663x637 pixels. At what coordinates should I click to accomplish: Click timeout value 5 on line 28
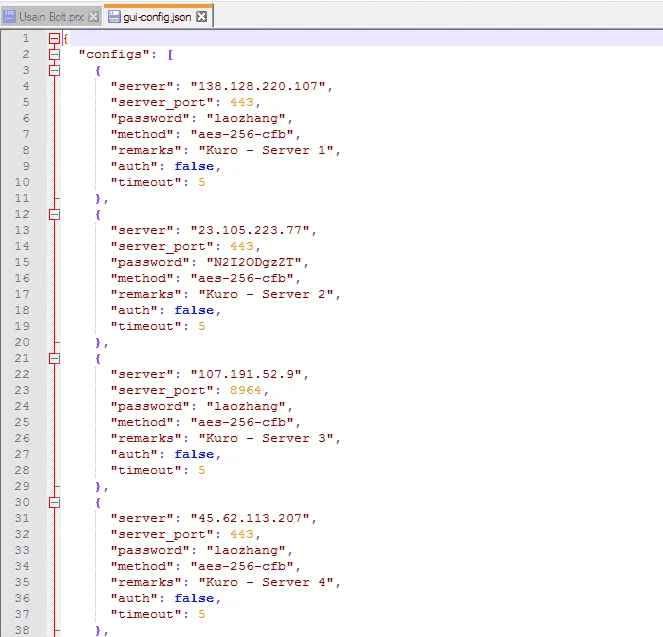point(202,470)
